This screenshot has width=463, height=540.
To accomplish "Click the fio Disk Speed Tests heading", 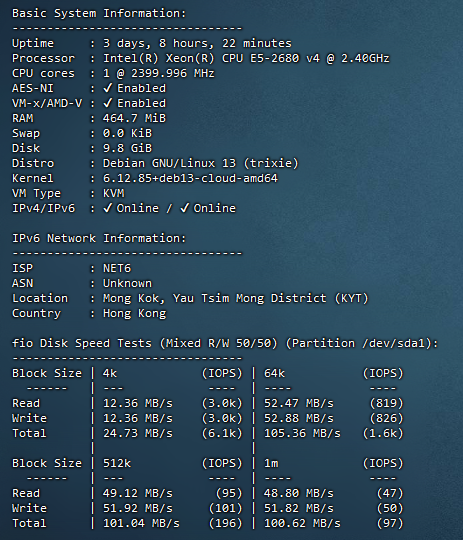I will (225, 343).
